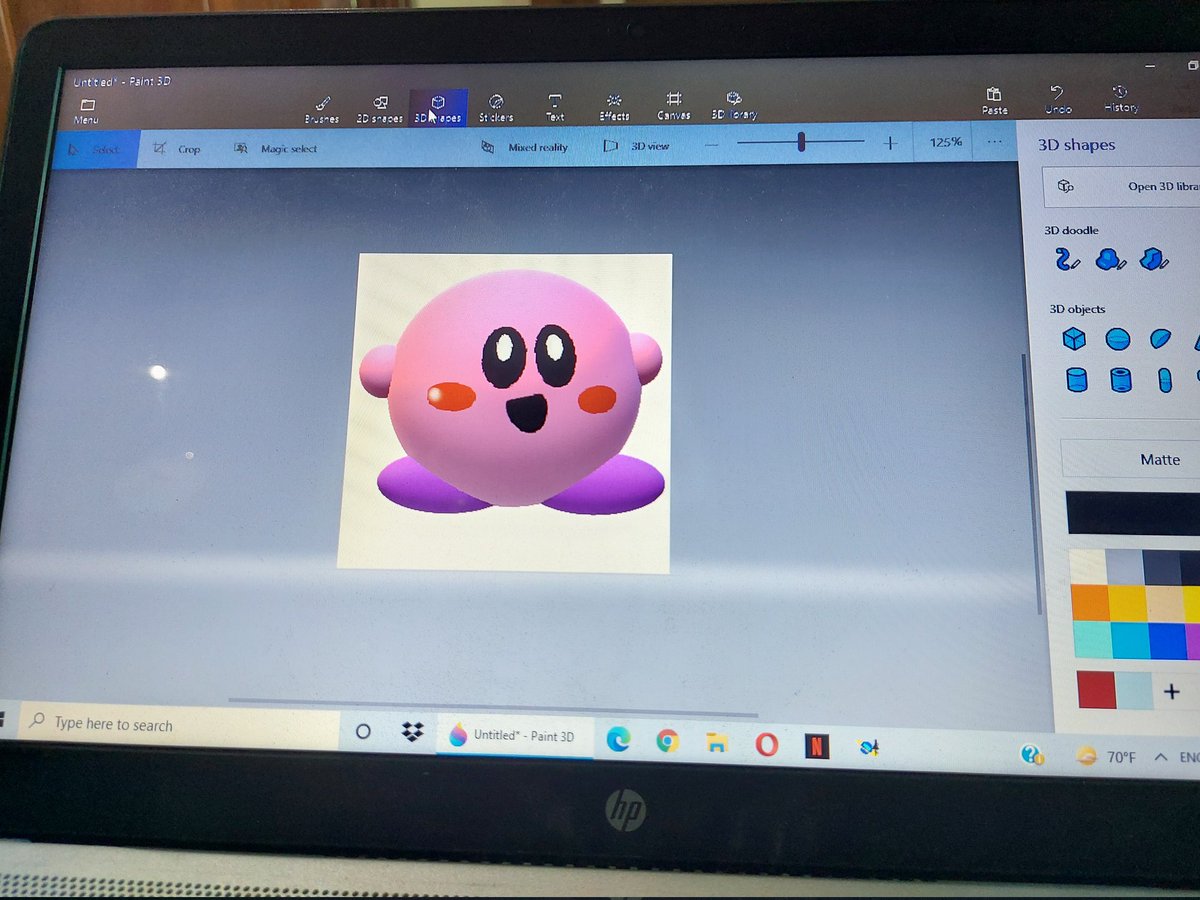Choose the turquoise color swatch
The width and height of the screenshot is (1200, 900).
[x=1092, y=640]
